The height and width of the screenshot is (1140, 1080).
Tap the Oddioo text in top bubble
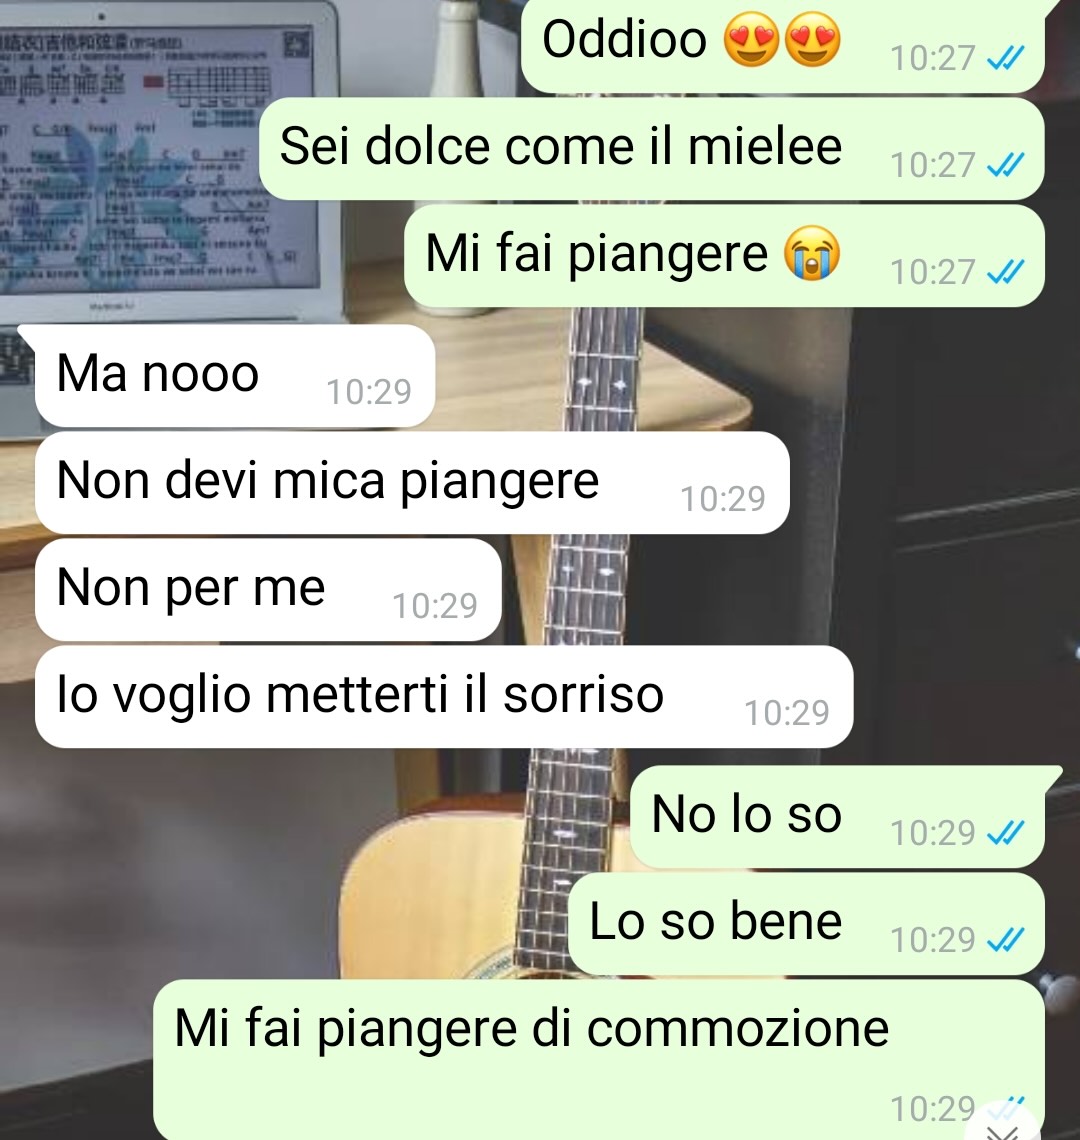(x=625, y=39)
